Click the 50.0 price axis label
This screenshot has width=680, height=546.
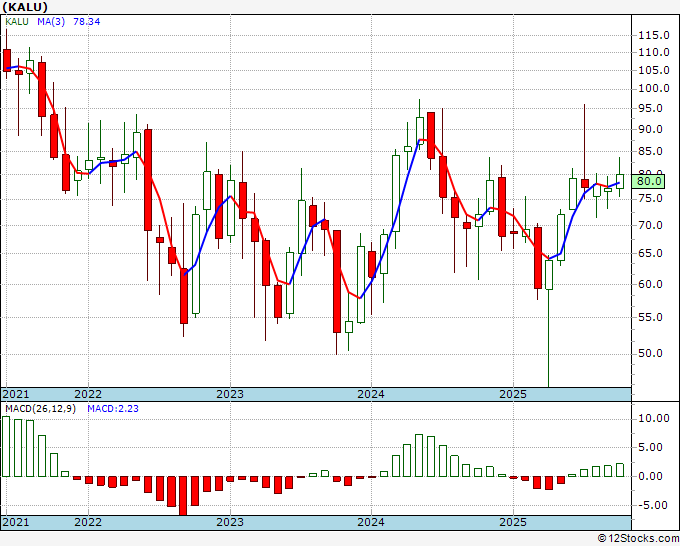click(651, 353)
